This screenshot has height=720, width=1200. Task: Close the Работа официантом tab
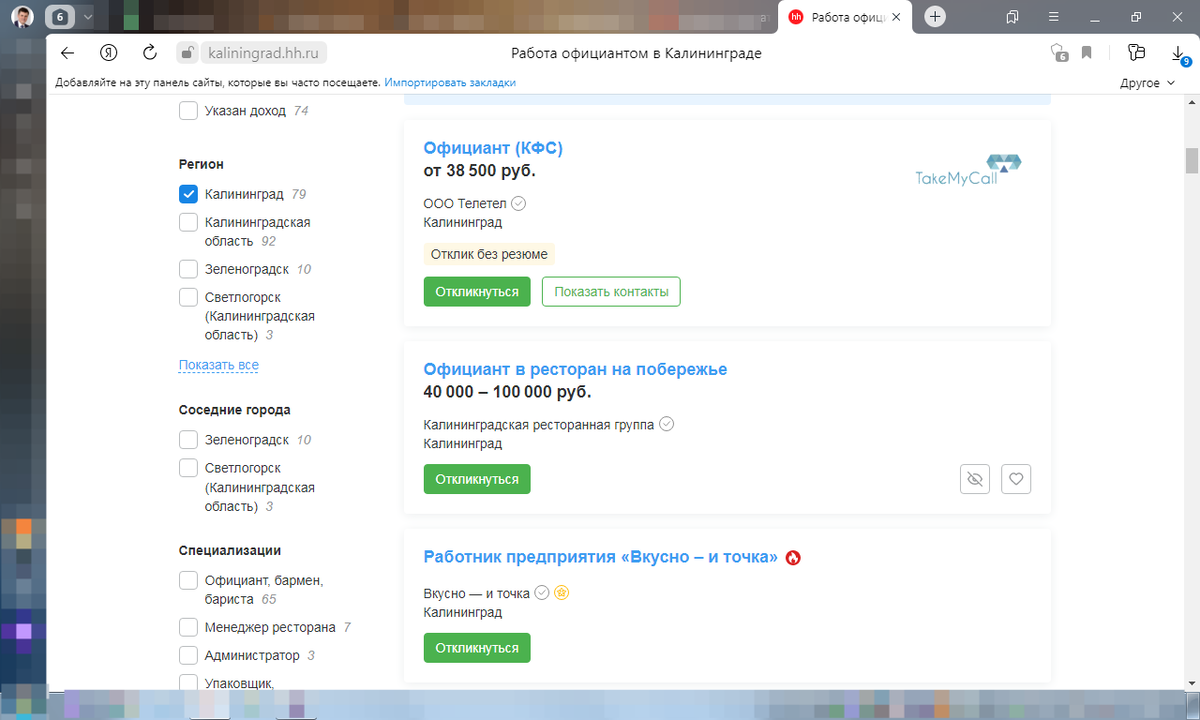click(x=897, y=17)
